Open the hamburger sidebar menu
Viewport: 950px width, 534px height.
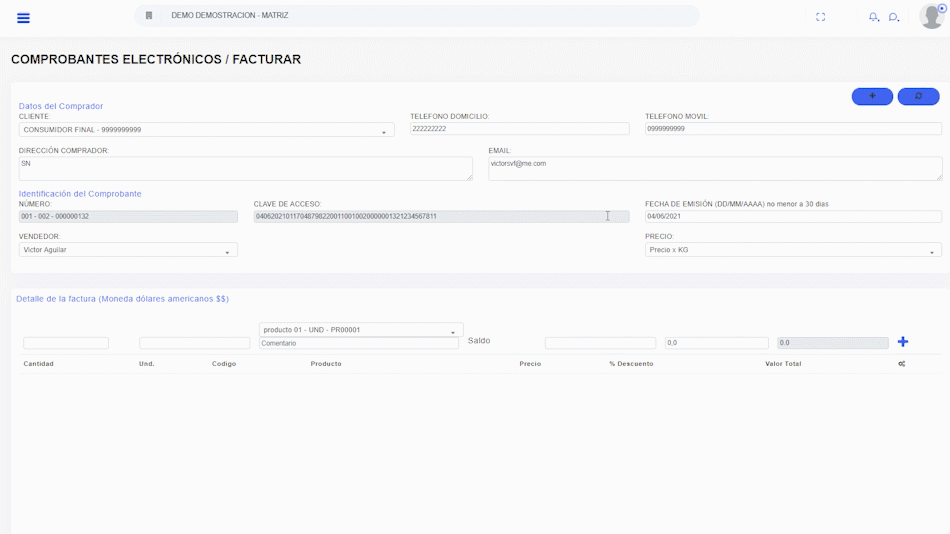pos(23,18)
